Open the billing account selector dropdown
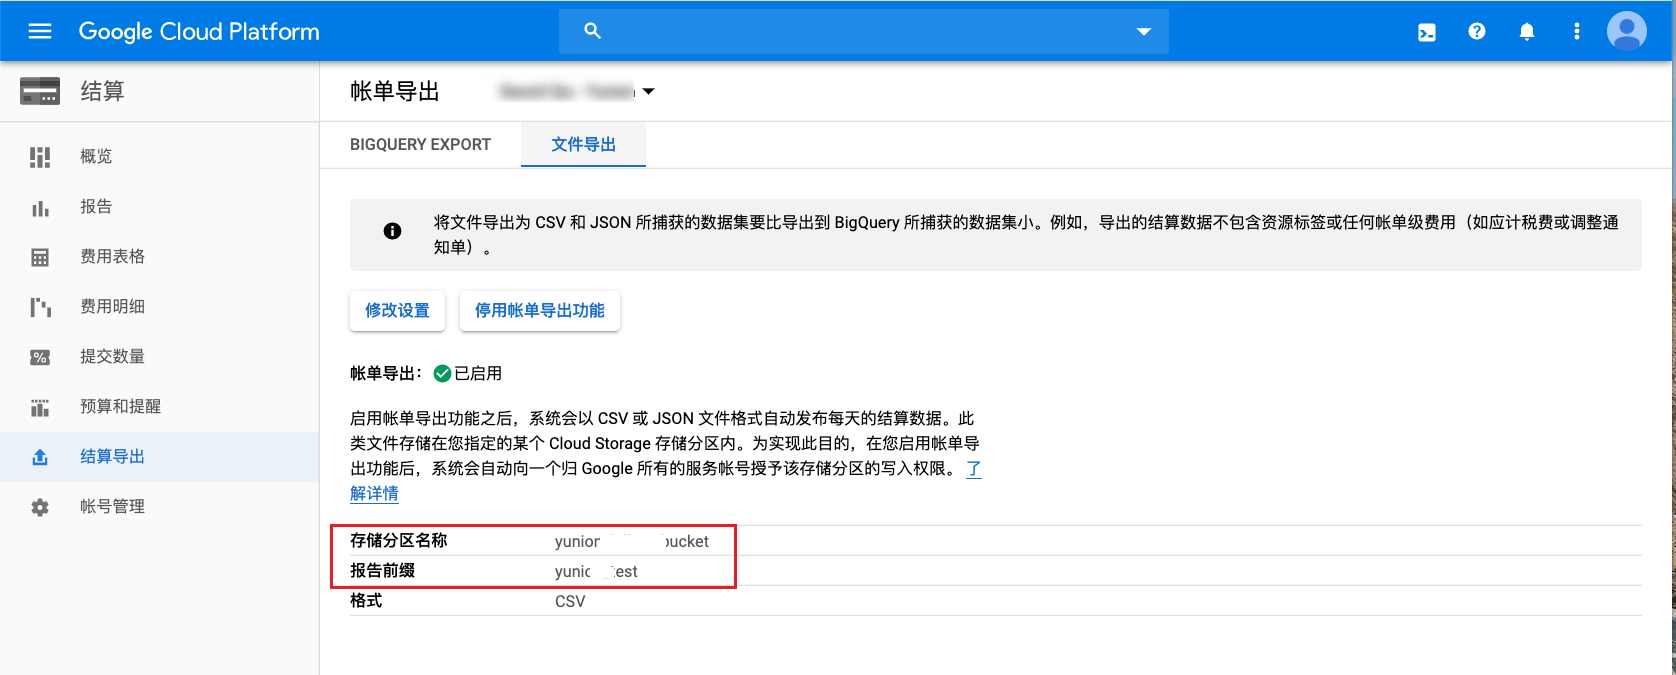This screenshot has width=1676, height=675. coord(648,92)
